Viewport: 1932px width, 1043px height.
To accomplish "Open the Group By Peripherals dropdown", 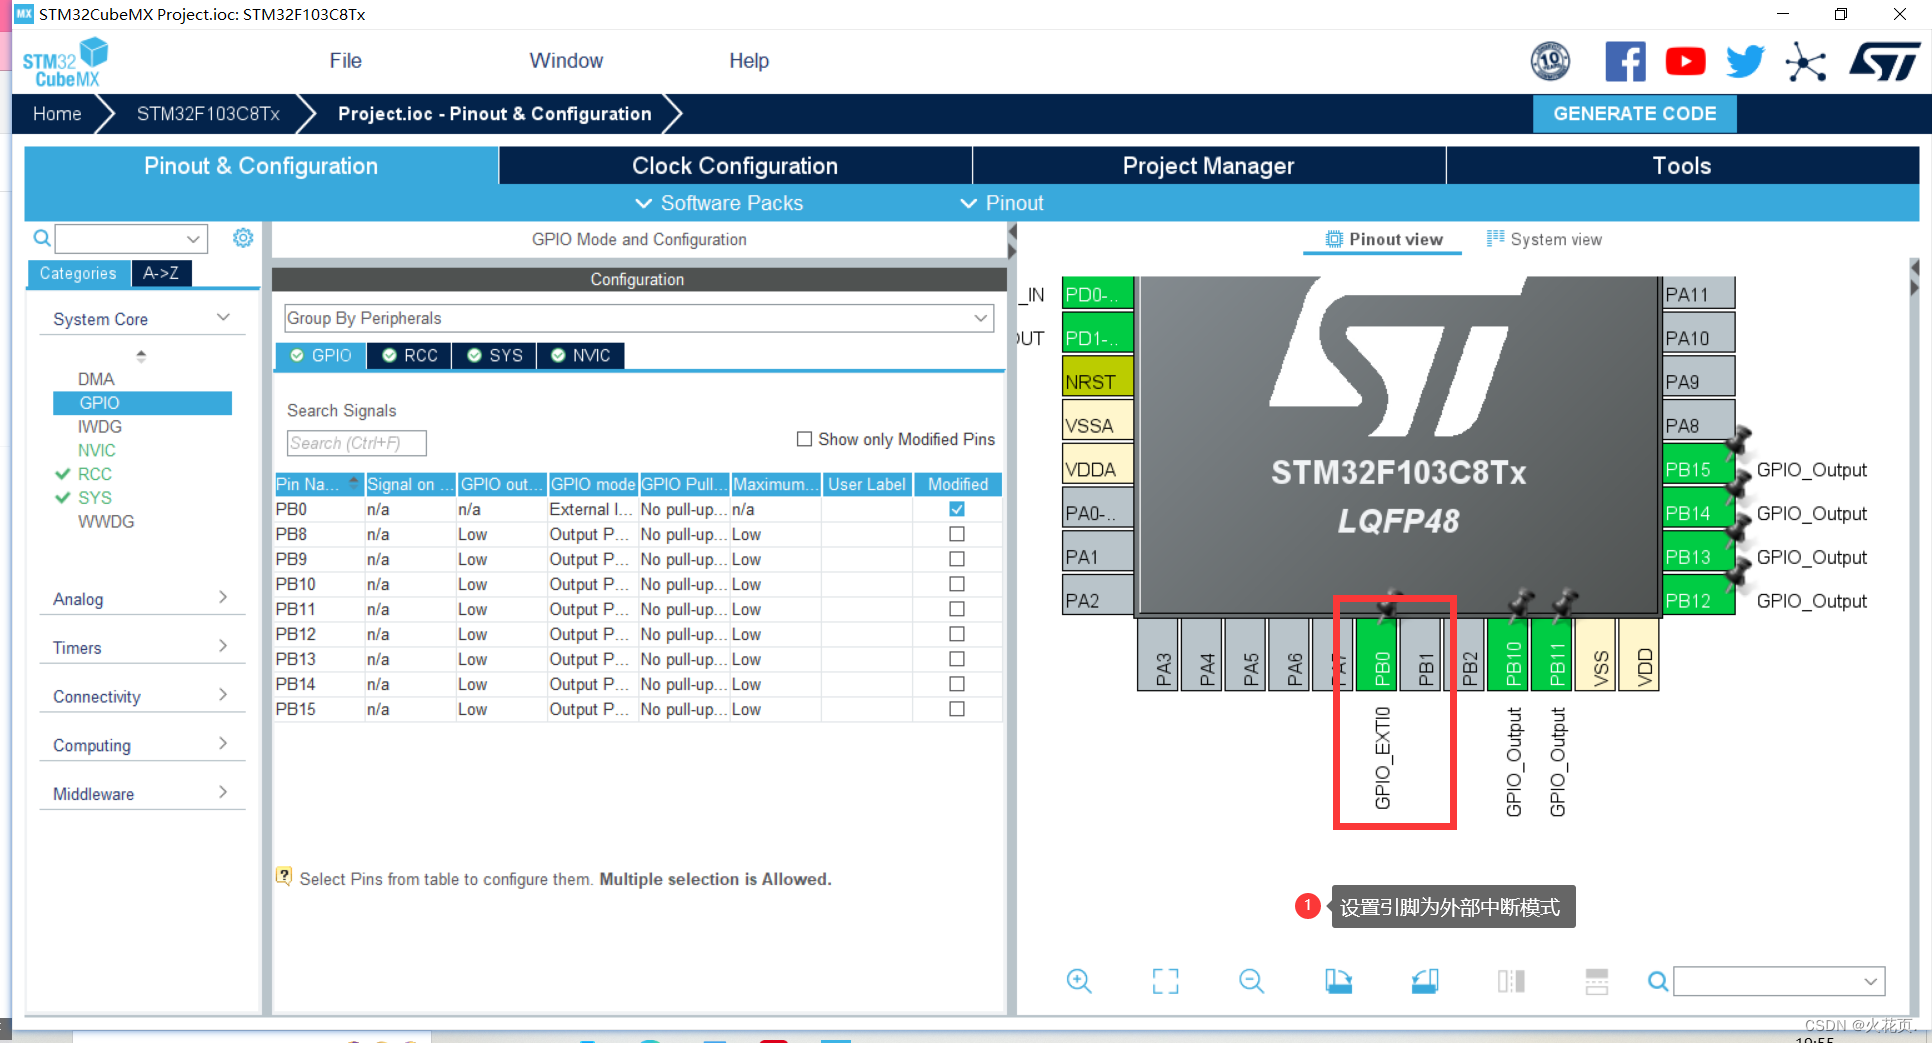I will point(639,318).
